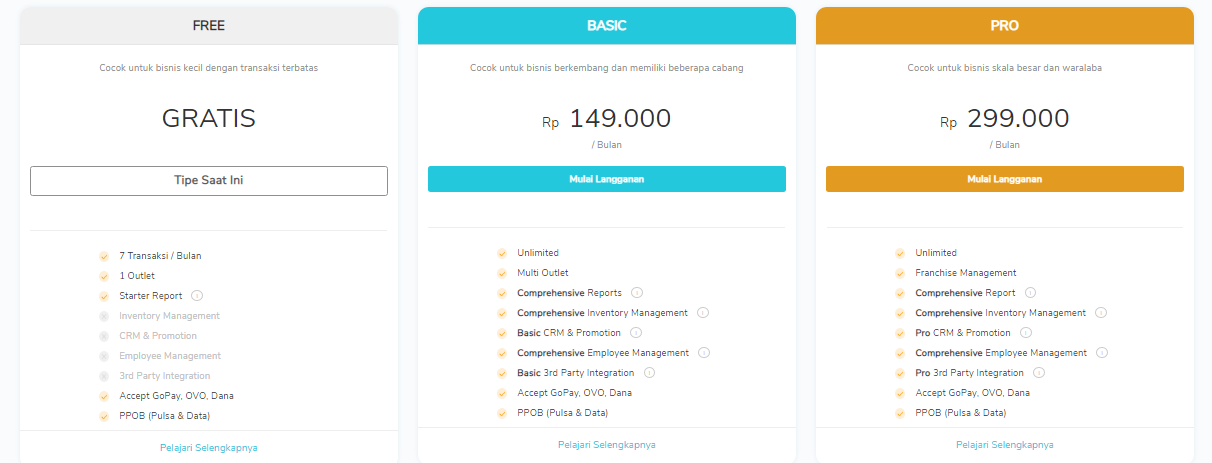
Task: Show info for Pro Comprehensive Employee Management
Action: [x=1101, y=353]
